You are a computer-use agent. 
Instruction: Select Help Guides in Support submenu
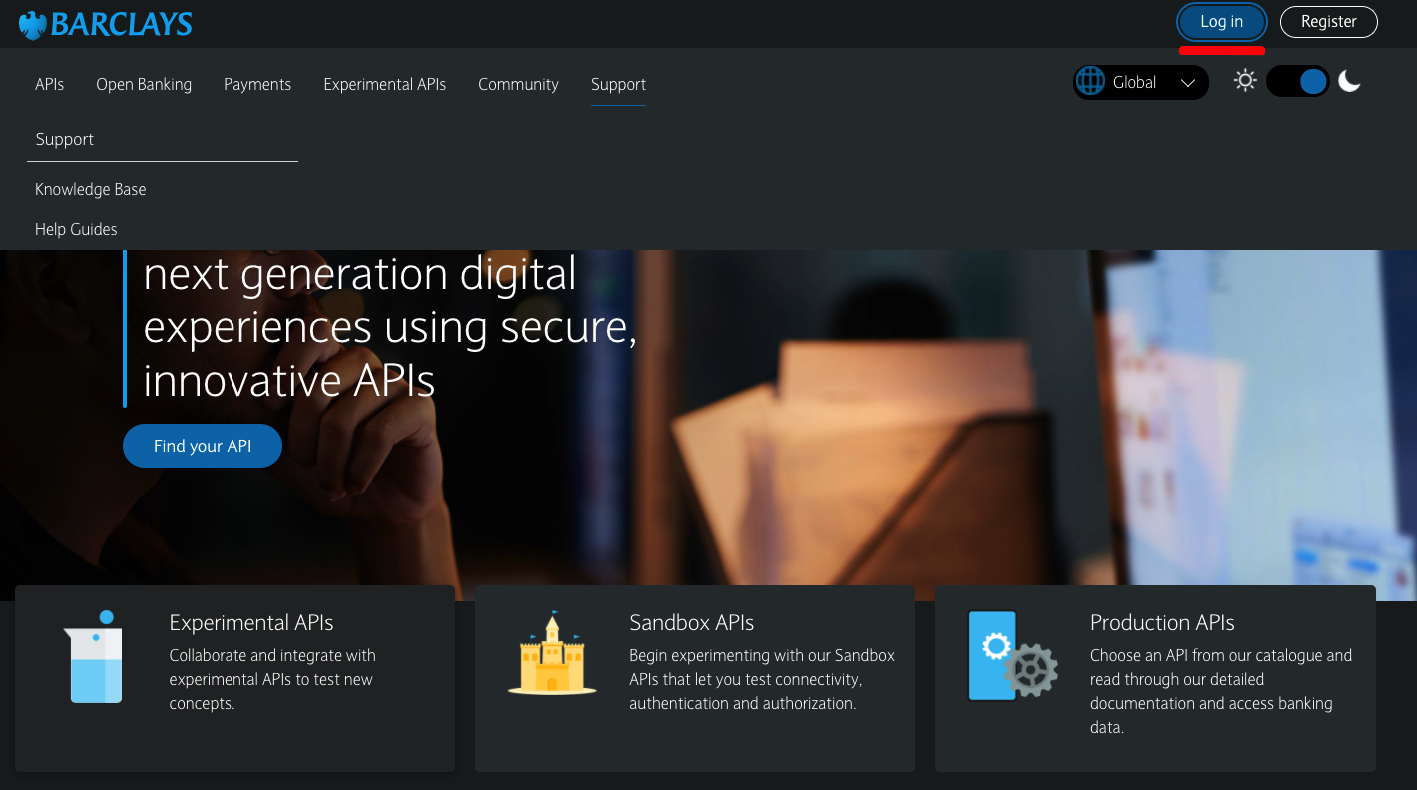tap(76, 229)
